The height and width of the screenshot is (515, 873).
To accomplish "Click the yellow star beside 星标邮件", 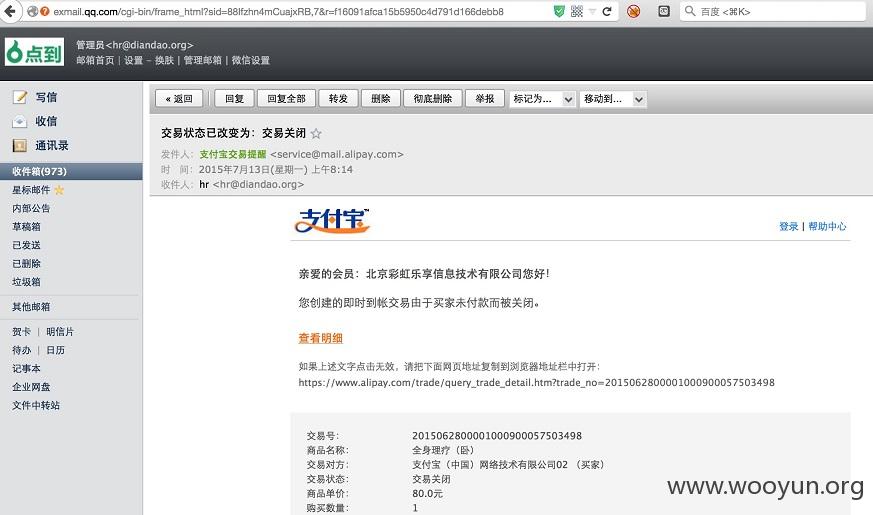I will click(x=59, y=190).
